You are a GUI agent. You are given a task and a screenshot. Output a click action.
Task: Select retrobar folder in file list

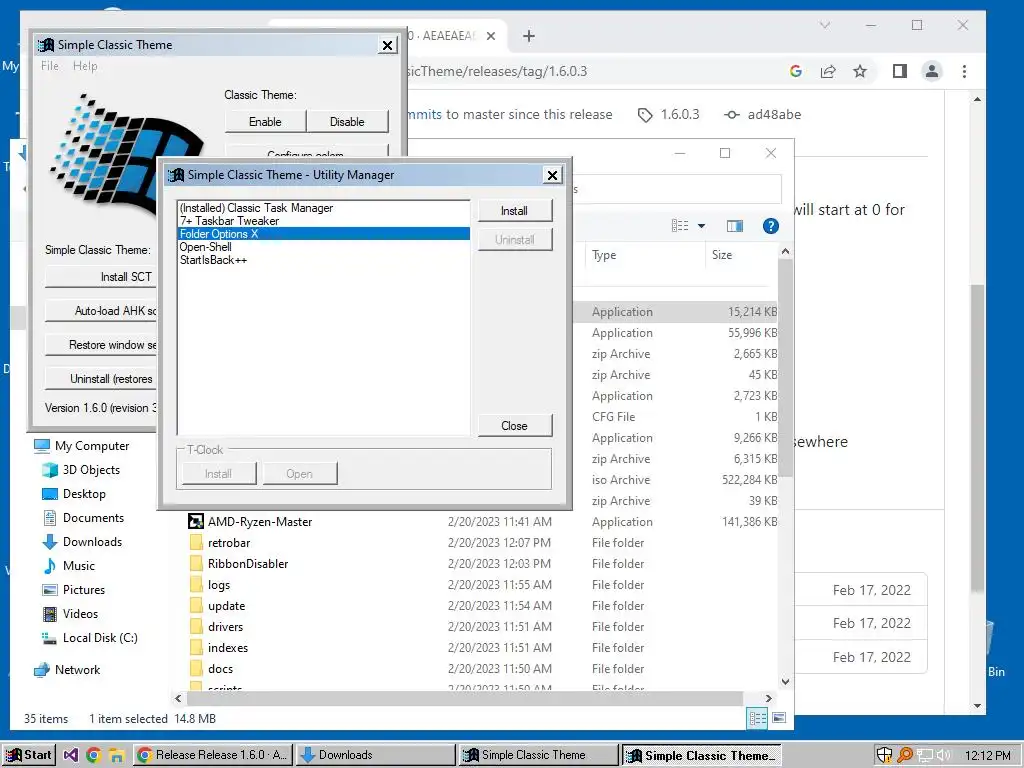229,543
